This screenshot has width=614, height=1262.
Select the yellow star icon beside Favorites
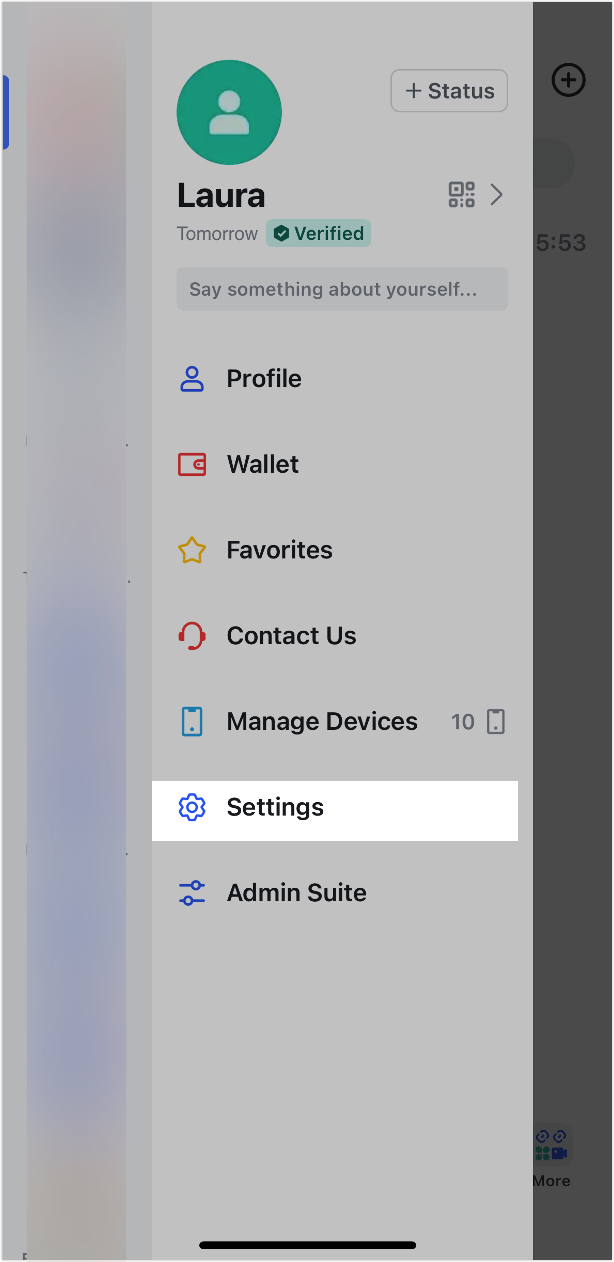tap(192, 550)
